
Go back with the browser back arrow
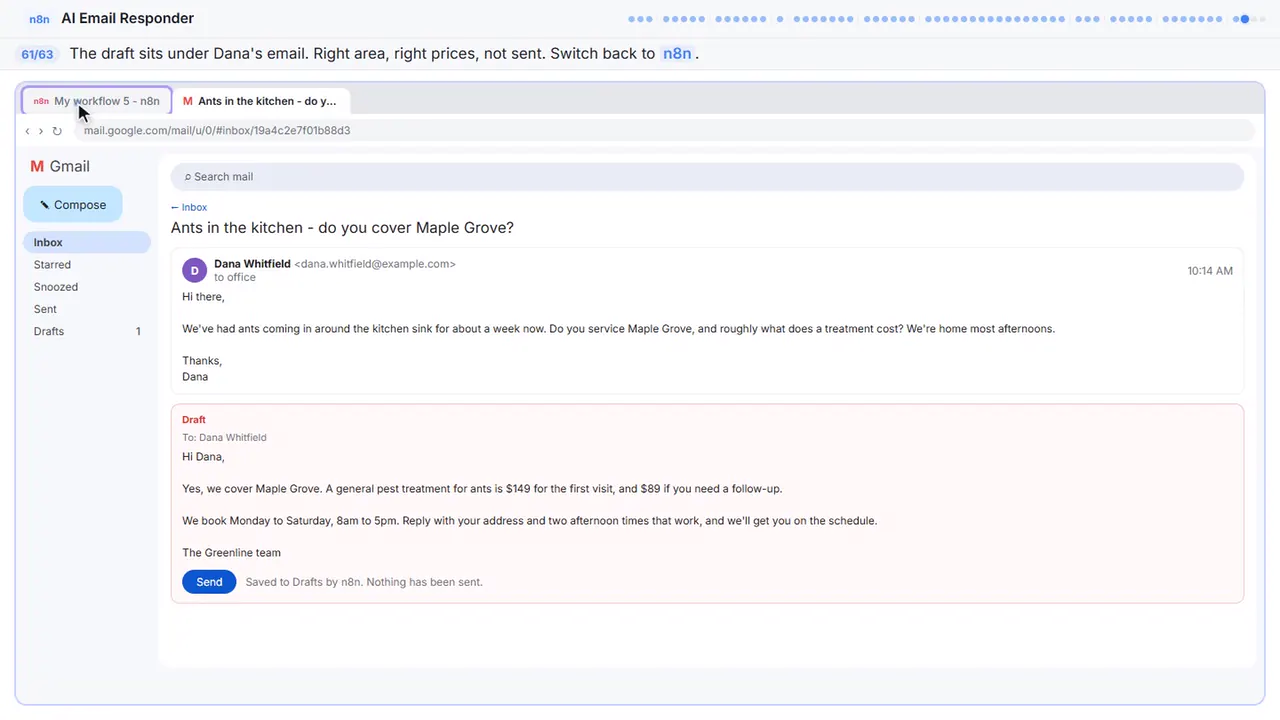tap(28, 131)
